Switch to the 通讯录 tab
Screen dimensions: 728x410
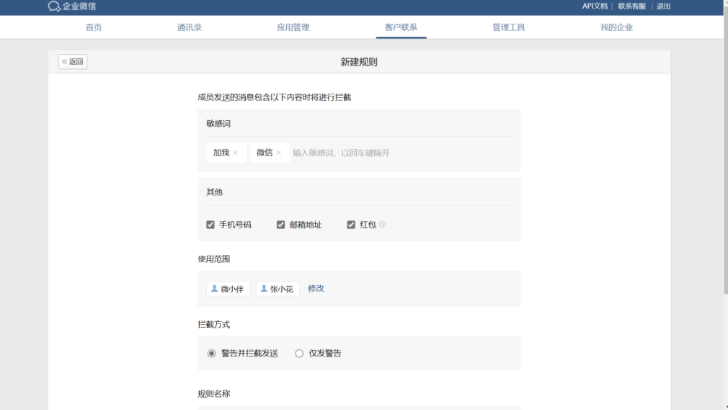point(189,27)
